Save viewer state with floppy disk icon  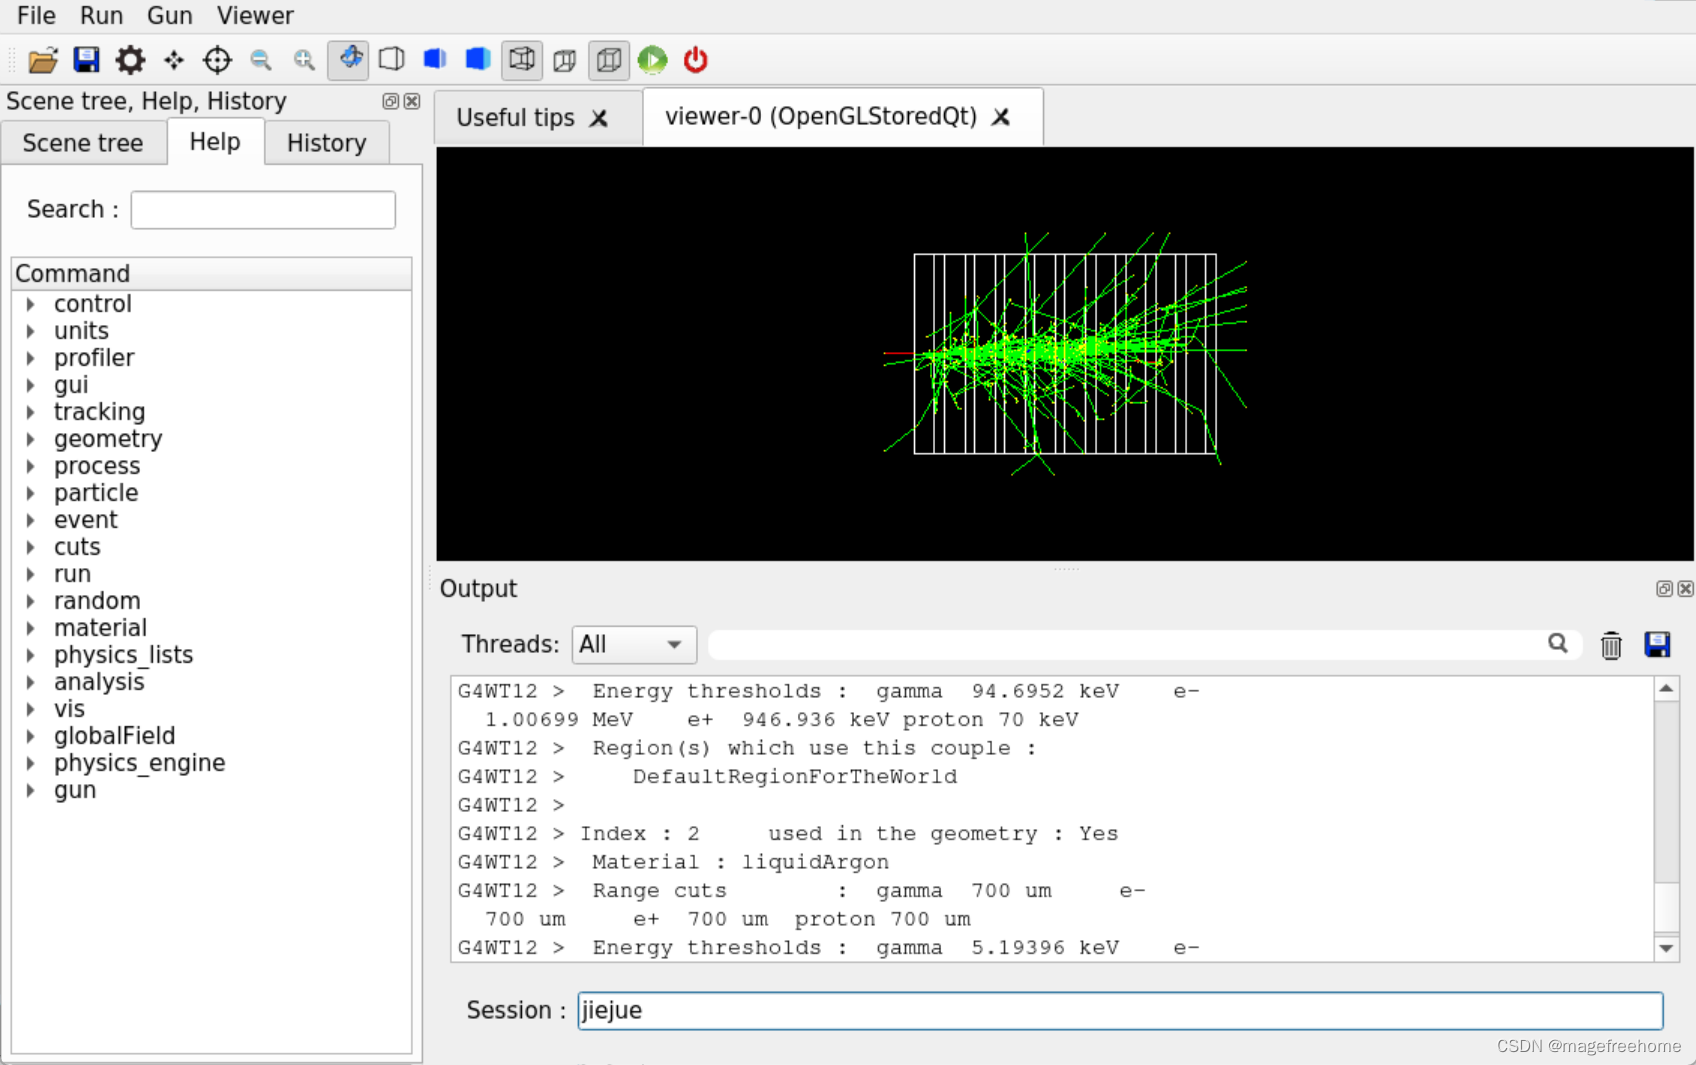tap(87, 60)
